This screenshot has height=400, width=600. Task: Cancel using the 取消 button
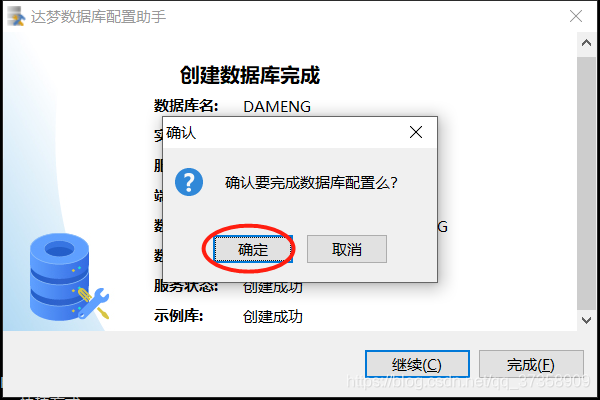(x=347, y=249)
